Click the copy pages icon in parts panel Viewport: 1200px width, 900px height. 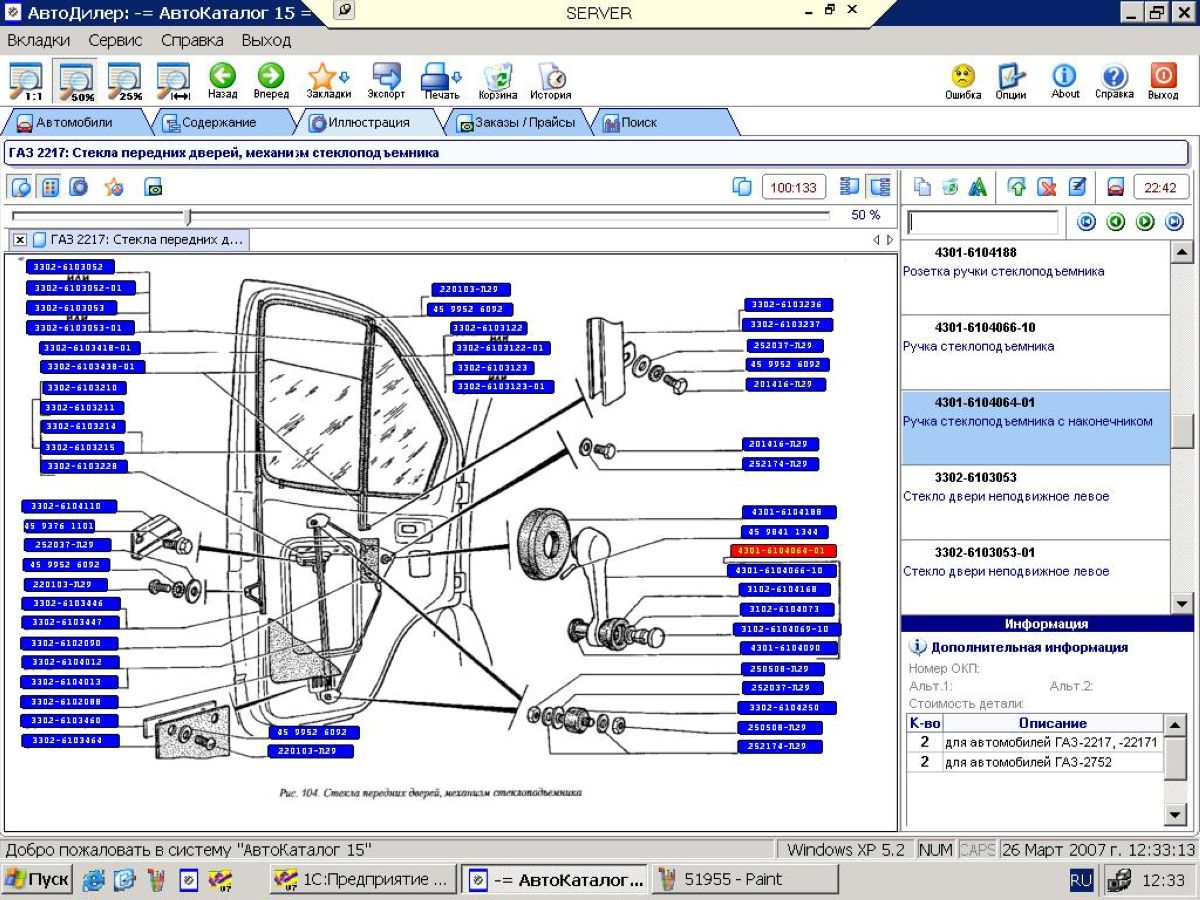click(922, 187)
